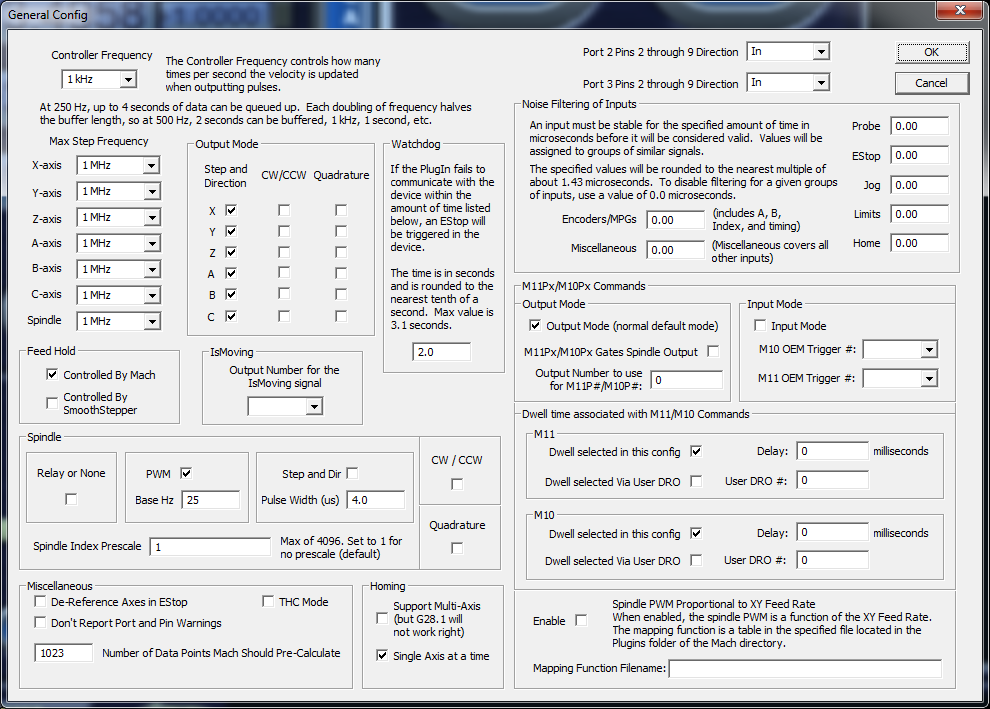Enable CW/CCW output mode for X
The image size is (990, 709).
click(284, 210)
